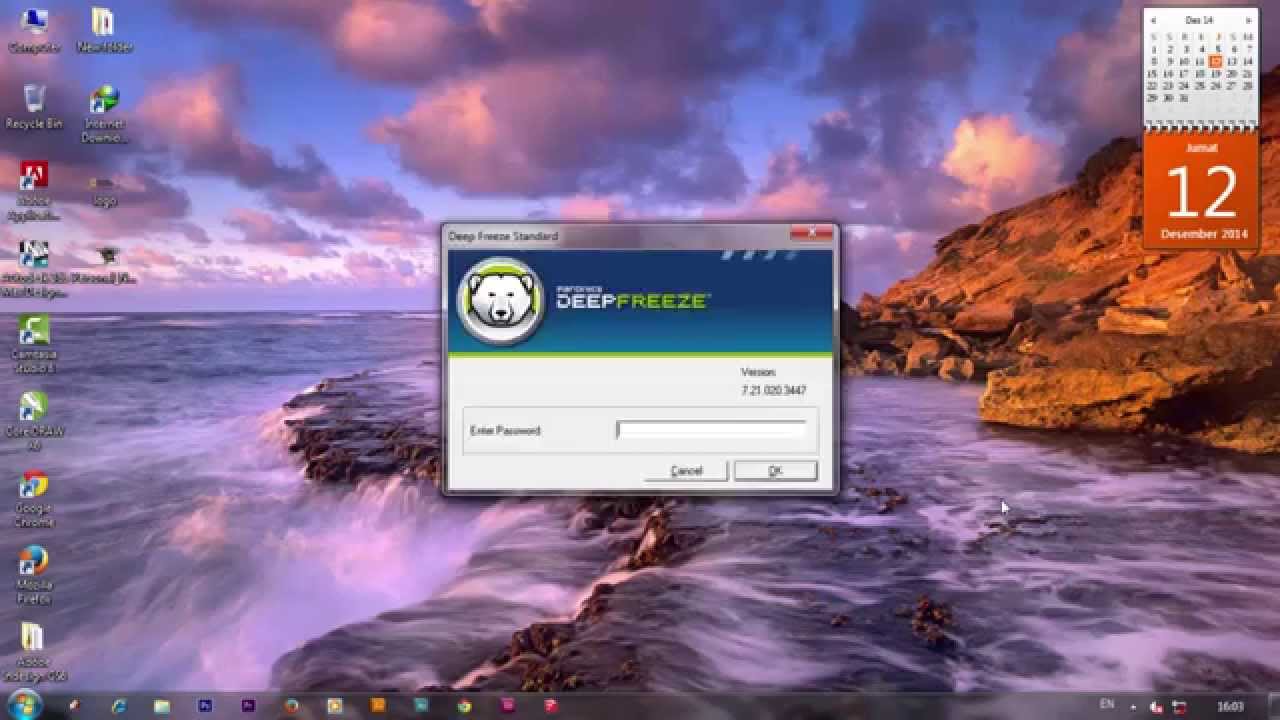Click the version number 7.21.020.3447 text

pyautogui.click(x=773, y=390)
